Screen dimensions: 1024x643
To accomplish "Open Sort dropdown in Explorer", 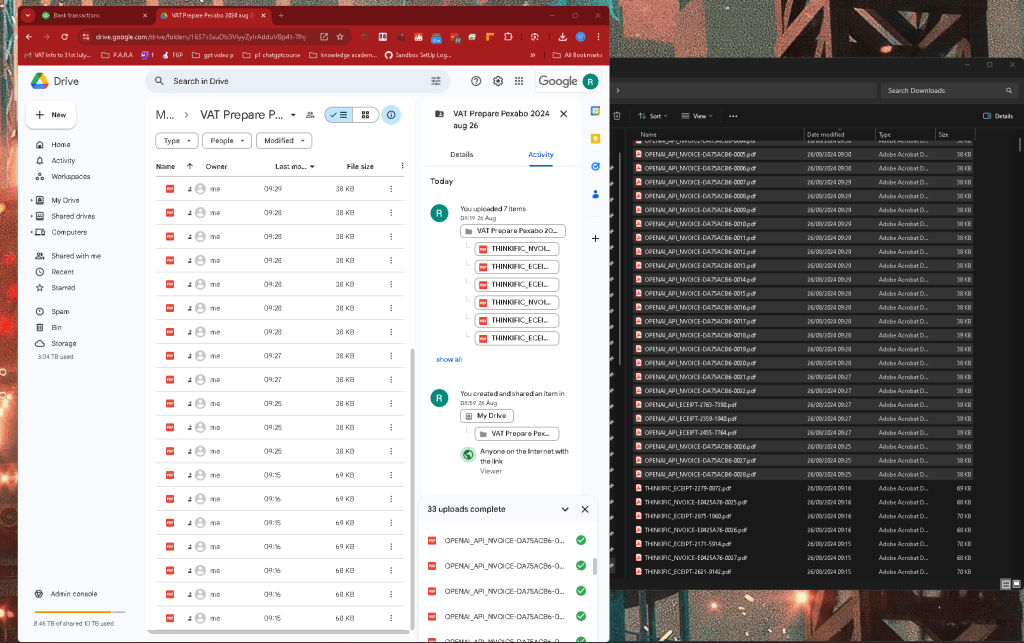I will [x=653, y=116].
